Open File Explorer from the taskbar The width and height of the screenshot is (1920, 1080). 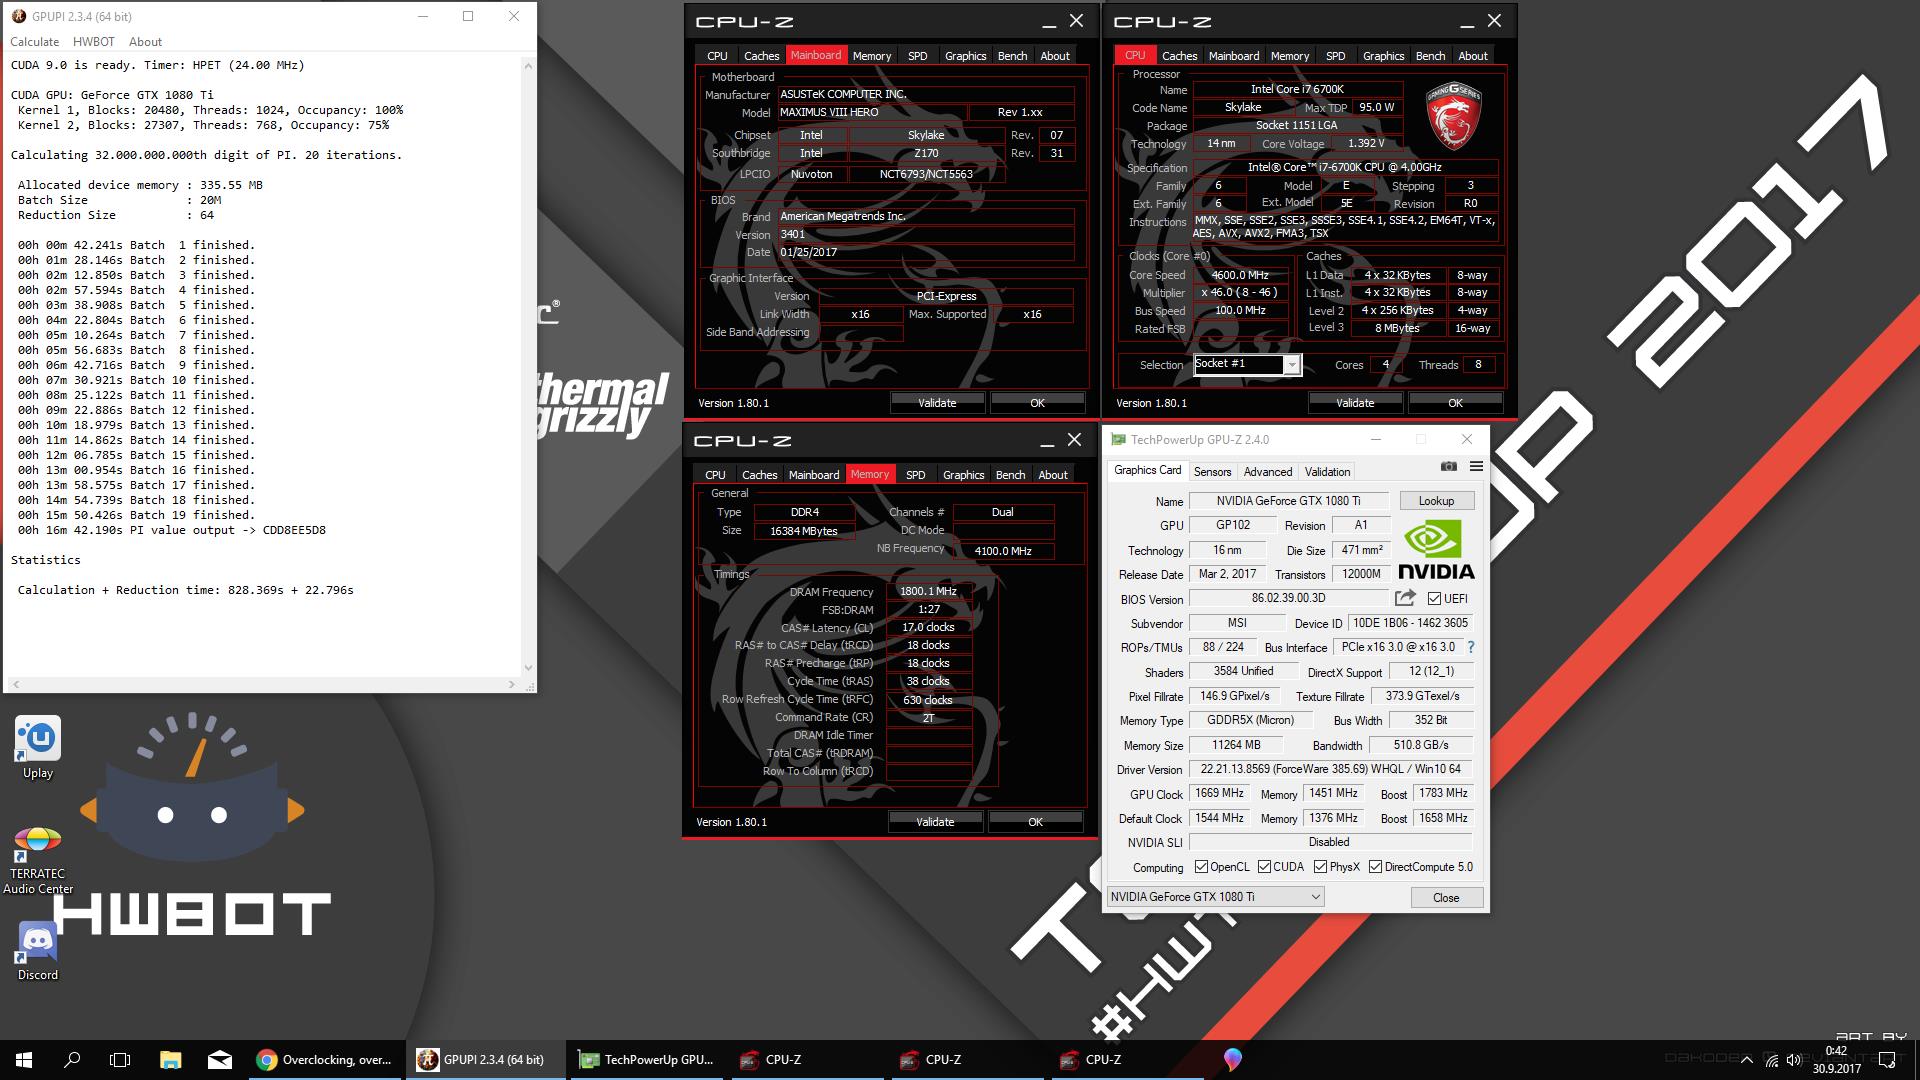170,1059
